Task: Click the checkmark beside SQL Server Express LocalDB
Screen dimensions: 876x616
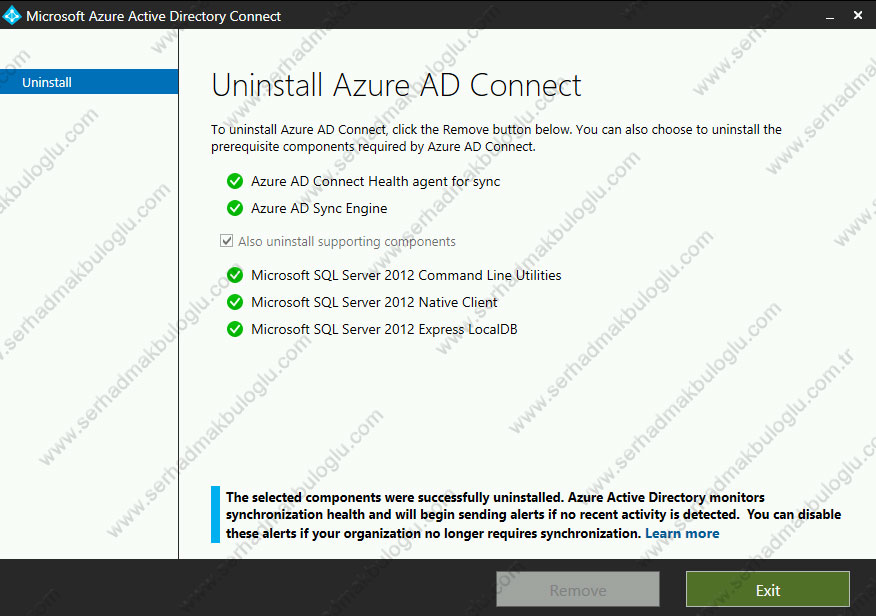Action: 235,328
